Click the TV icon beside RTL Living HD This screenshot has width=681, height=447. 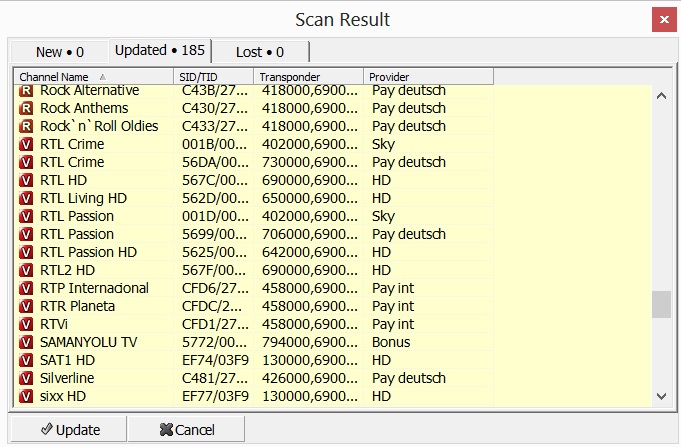pos(27,198)
